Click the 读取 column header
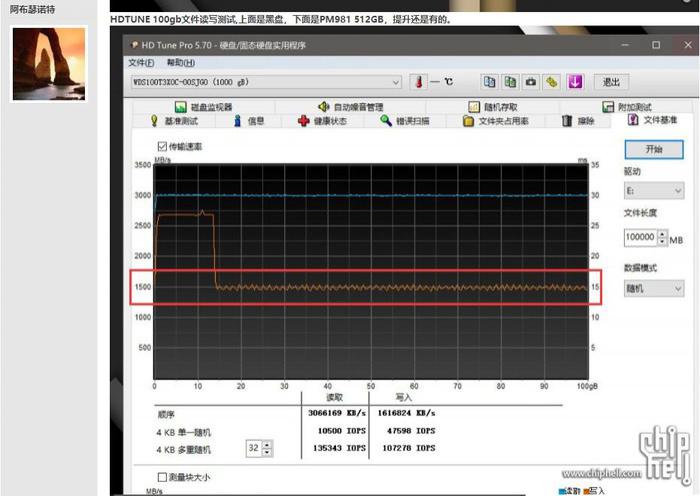 pyautogui.click(x=335, y=397)
